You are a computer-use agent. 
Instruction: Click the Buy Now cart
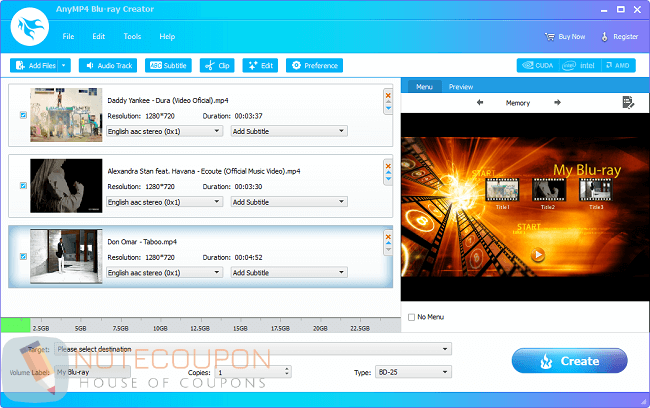point(565,36)
